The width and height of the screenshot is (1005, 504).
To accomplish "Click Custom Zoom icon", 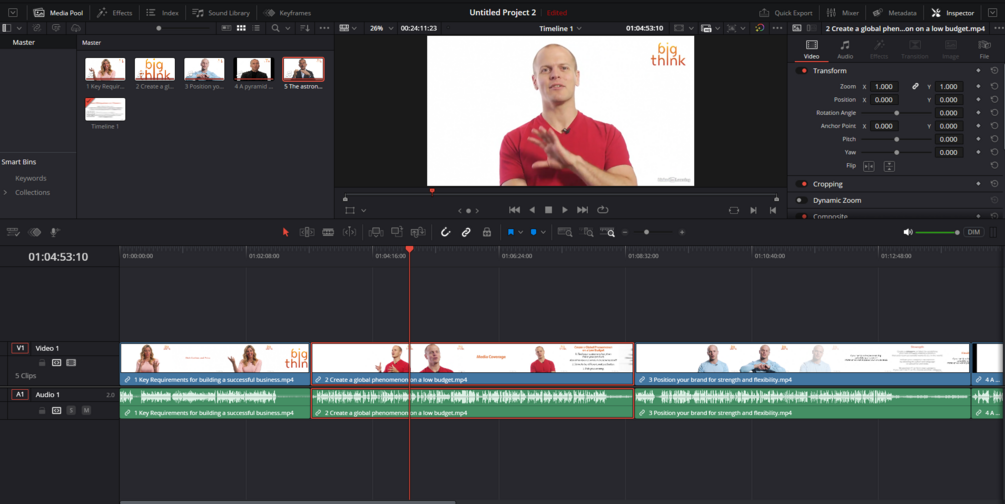I will (608, 232).
